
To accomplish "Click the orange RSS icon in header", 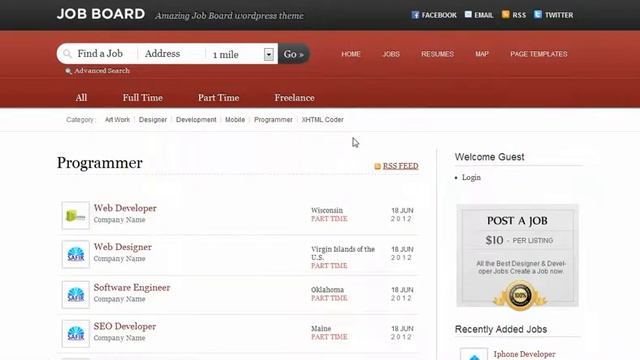I will 505,15.
